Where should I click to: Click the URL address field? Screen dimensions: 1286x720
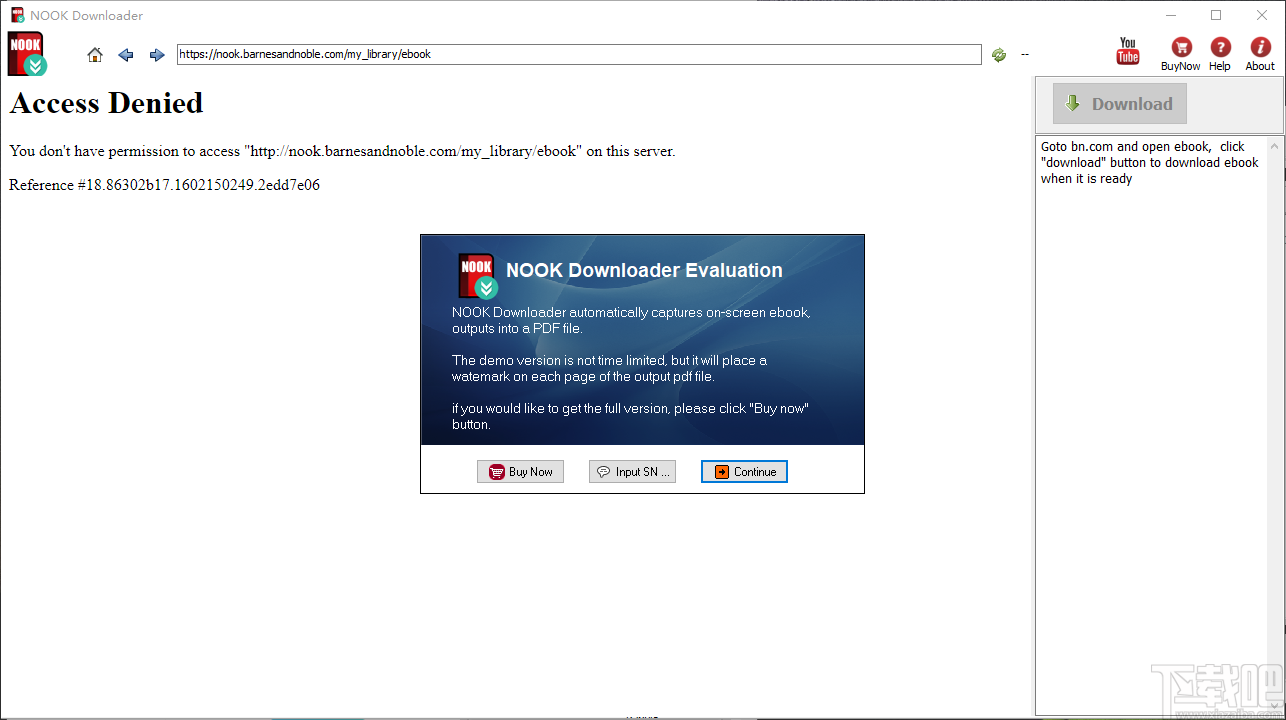pos(579,55)
